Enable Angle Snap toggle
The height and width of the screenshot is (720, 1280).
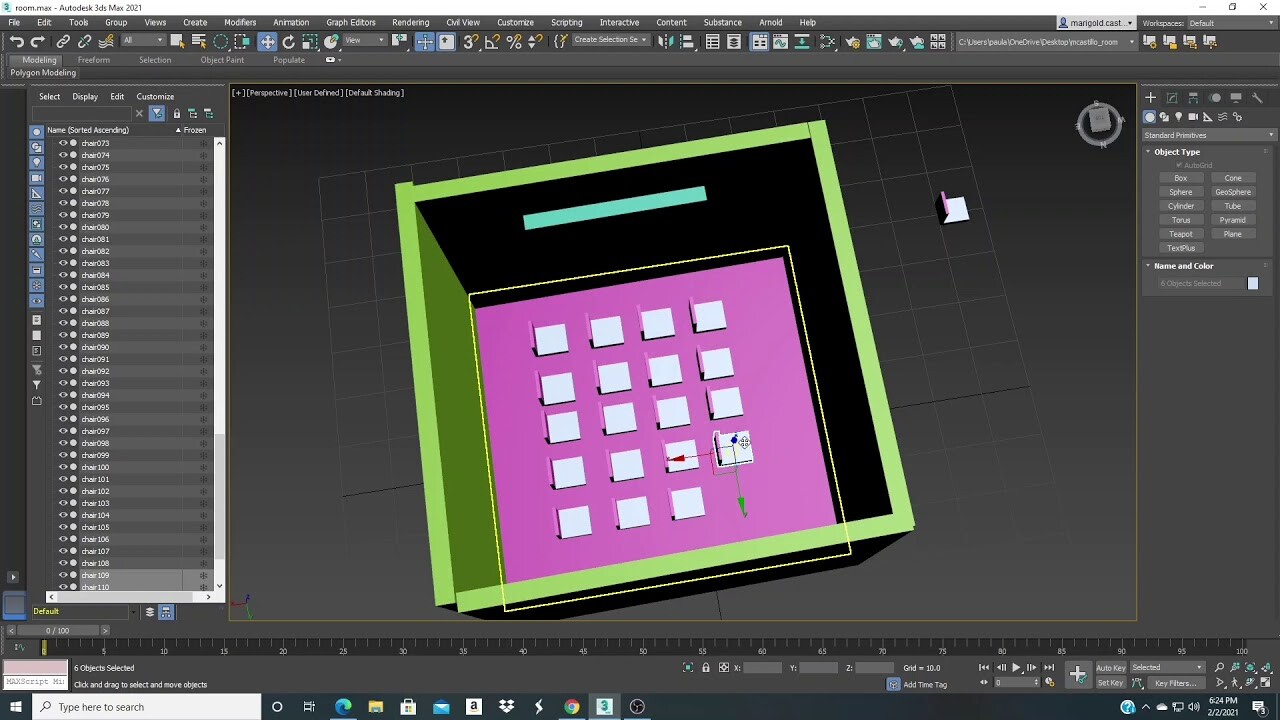click(492, 41)
